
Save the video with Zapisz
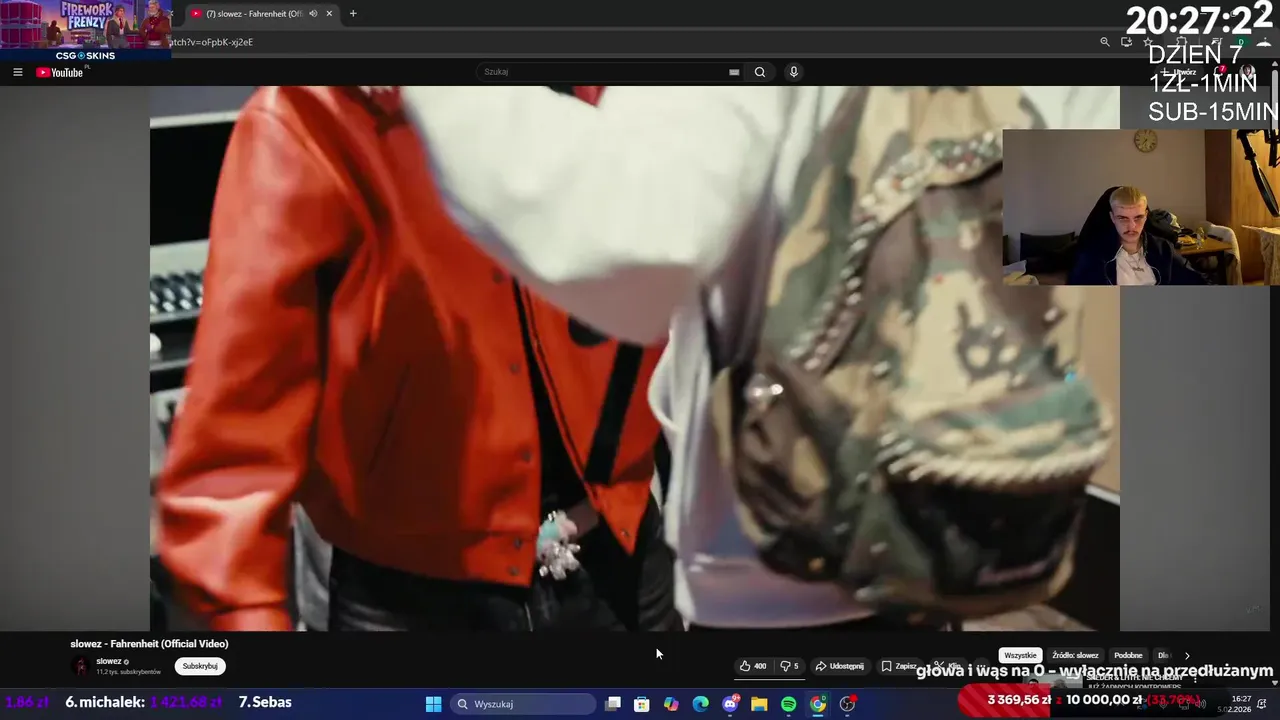tap(899, 666)
